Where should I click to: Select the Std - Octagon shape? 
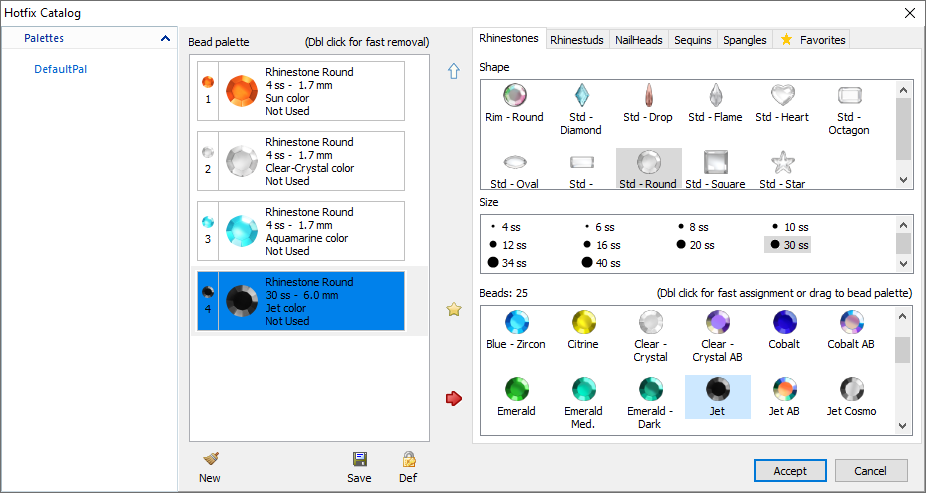pyautogui.click(x=849, y=109)
